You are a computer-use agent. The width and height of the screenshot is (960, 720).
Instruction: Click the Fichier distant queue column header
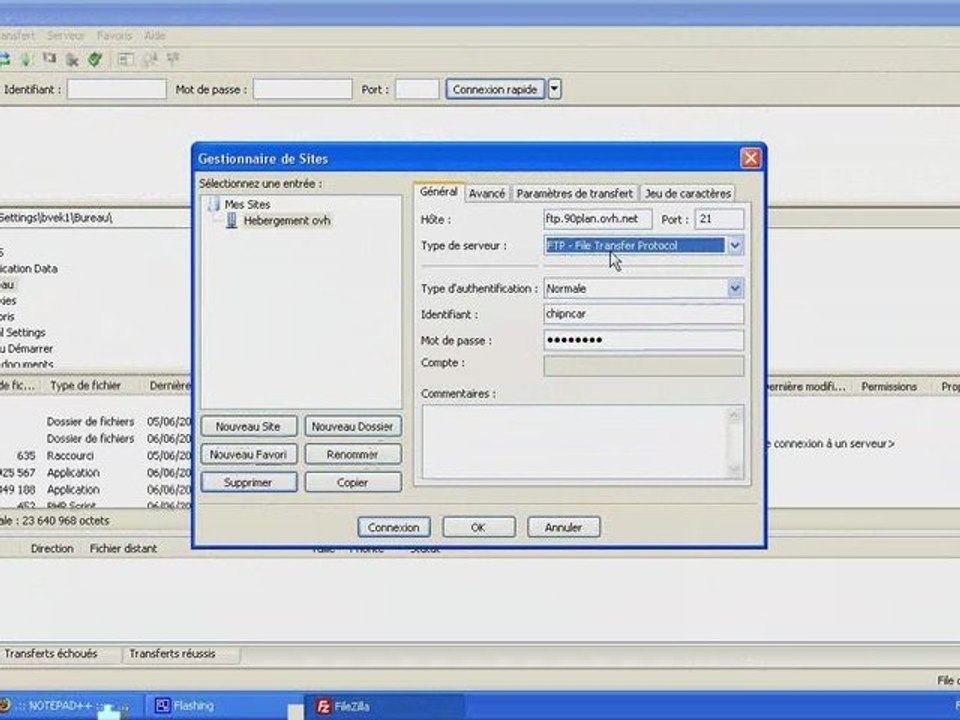coord(124,549)
